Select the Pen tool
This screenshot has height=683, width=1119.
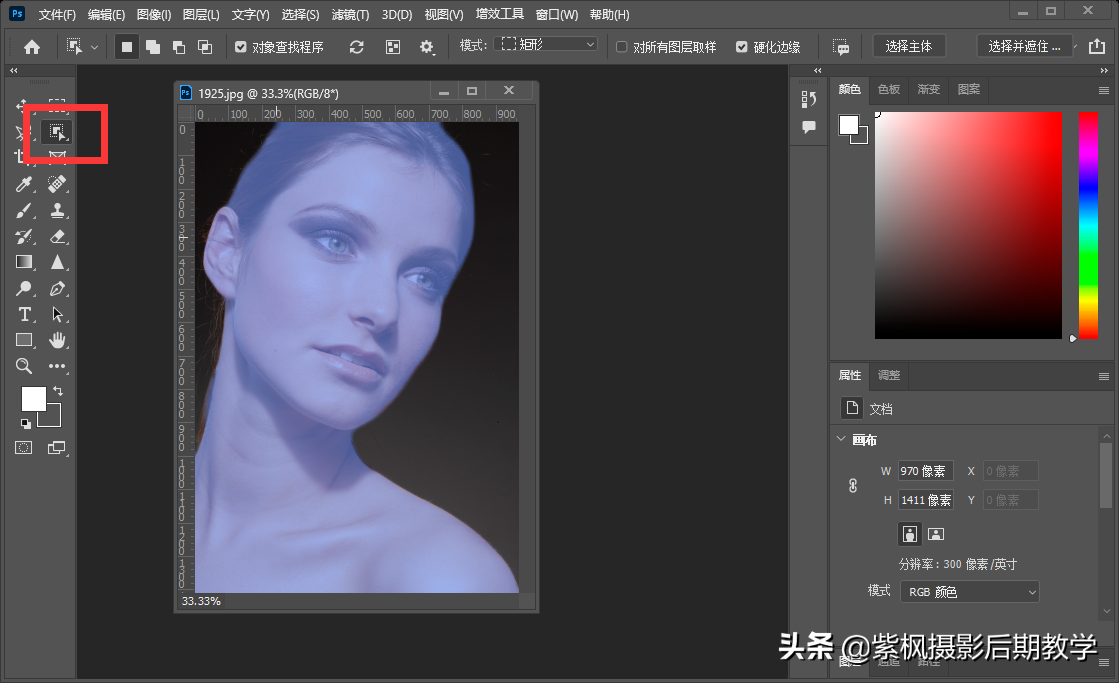click(x=57, y=288)
